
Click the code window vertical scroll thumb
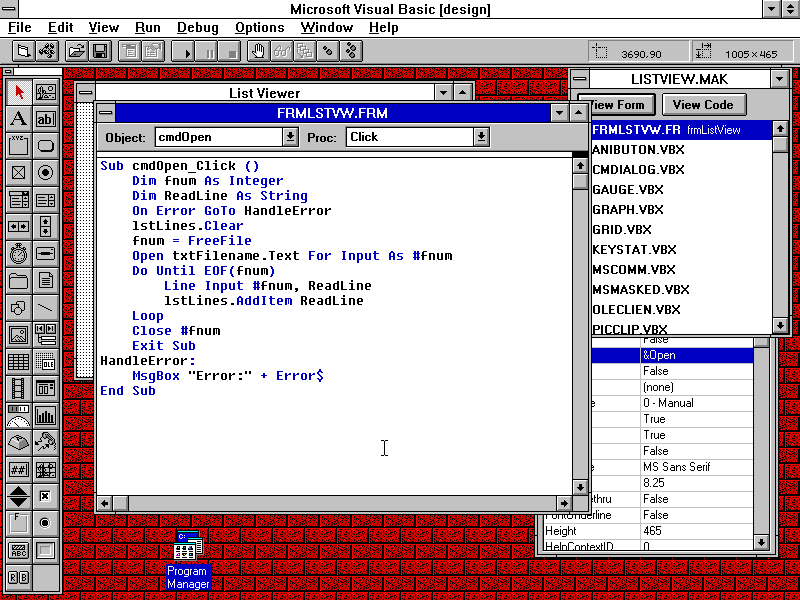[x=581, y=182]
